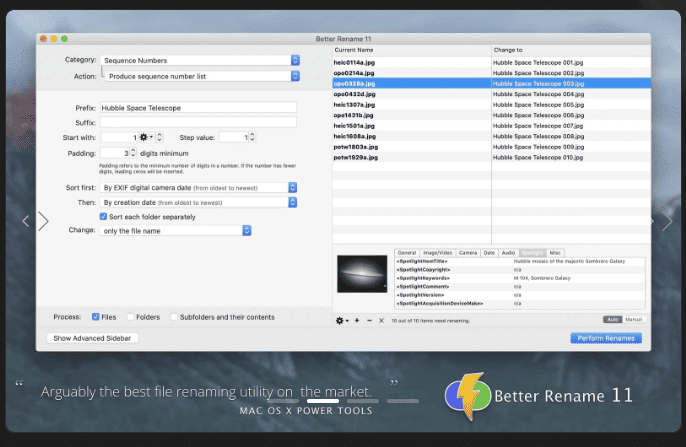This screenshot has height=447, width=686.
Task: Click the Prefix field Hubble Space Telescope
Action: pos(198,108)
